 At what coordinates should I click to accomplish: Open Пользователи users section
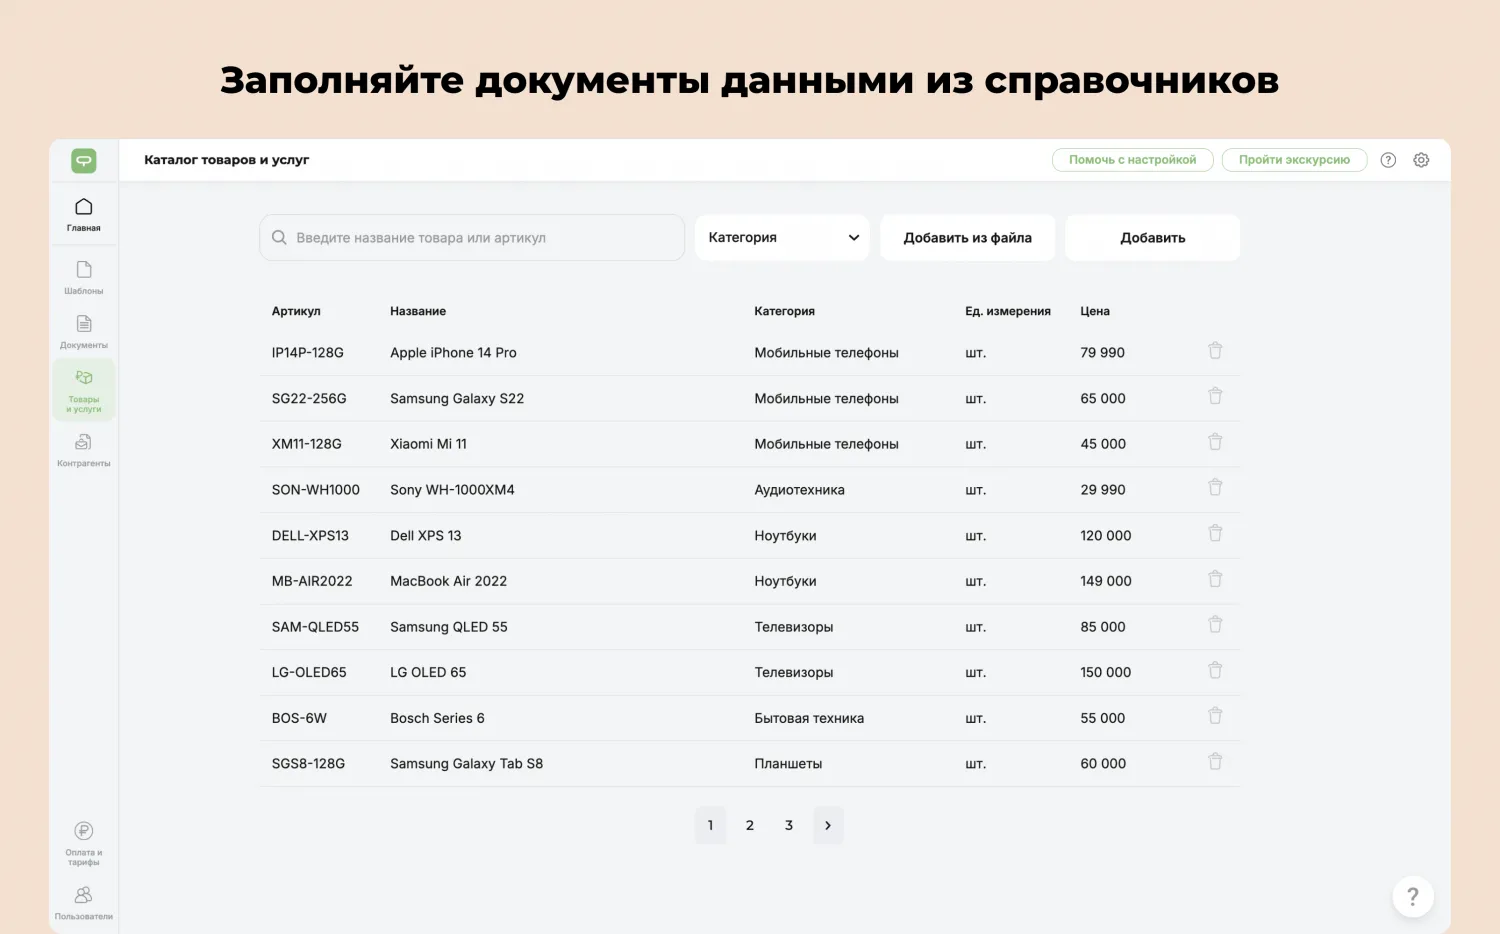84,901
